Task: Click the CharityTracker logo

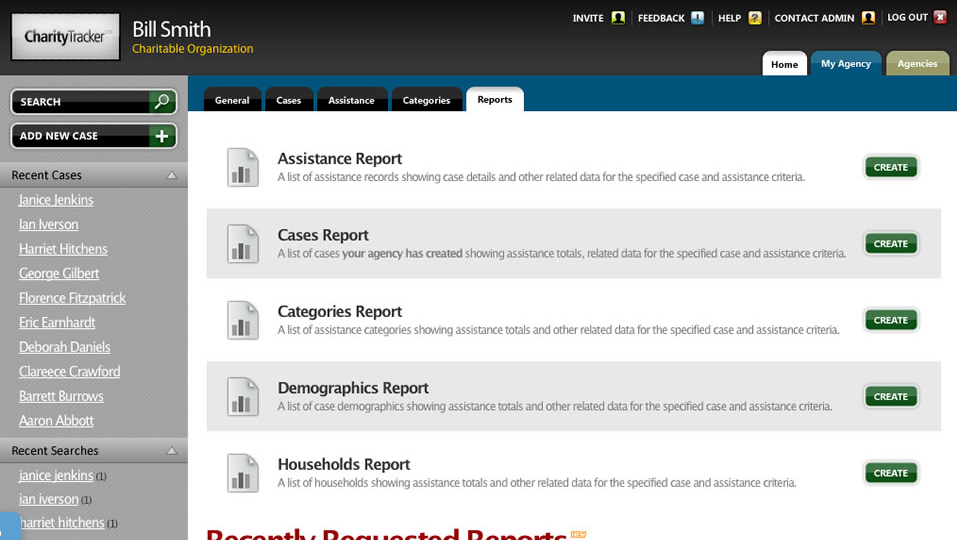Action: tap(65, 37)
